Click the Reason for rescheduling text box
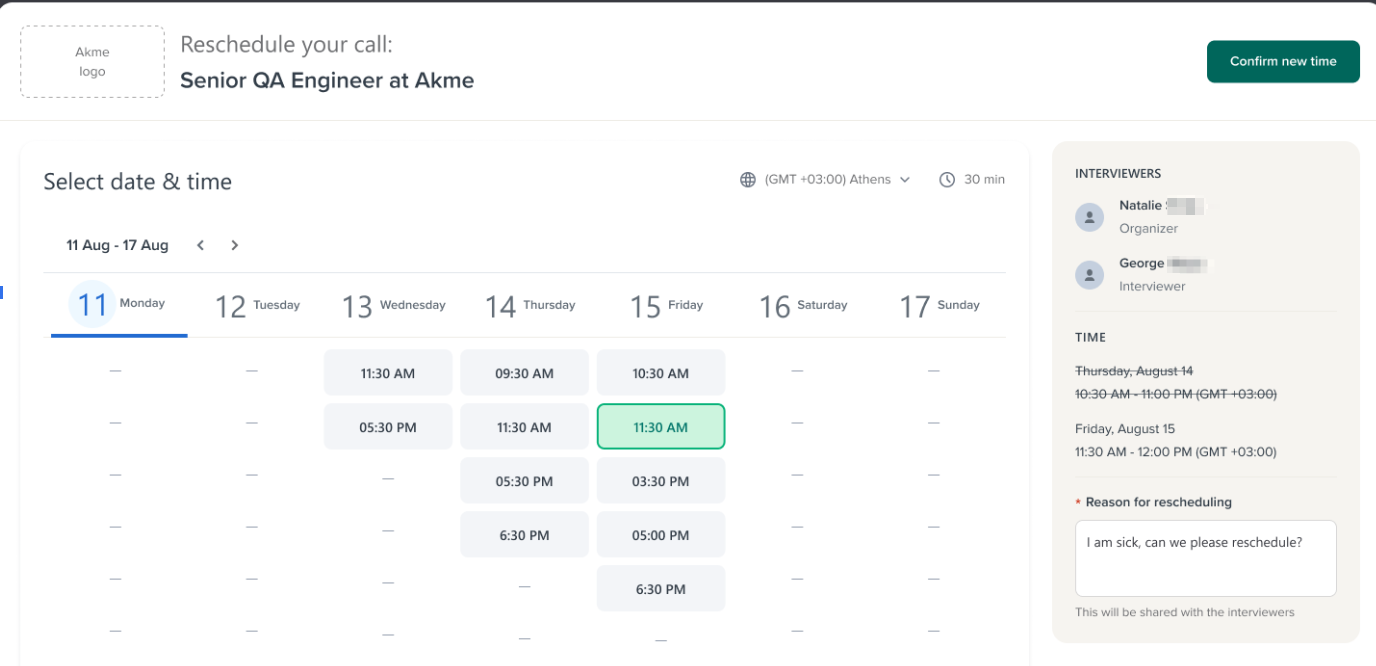This screenshot has height=666, width=1376. click(1205, 558)
